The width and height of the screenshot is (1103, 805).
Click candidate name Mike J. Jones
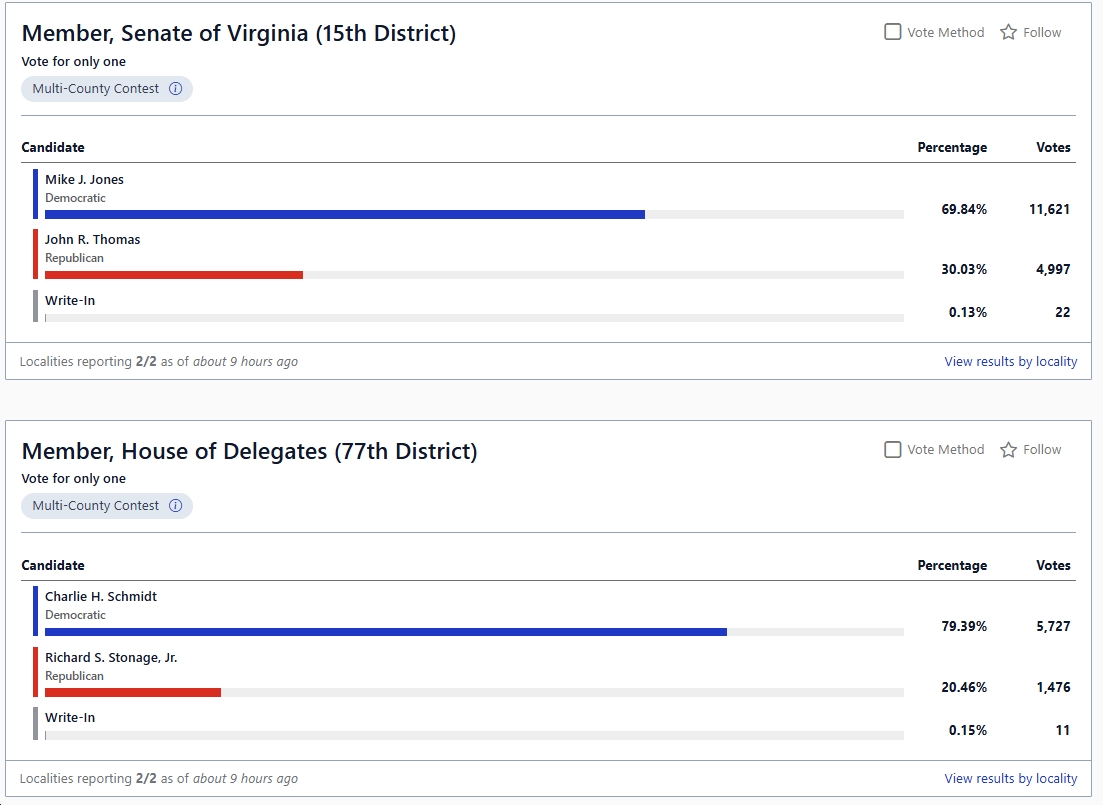[x=84, y=180]
